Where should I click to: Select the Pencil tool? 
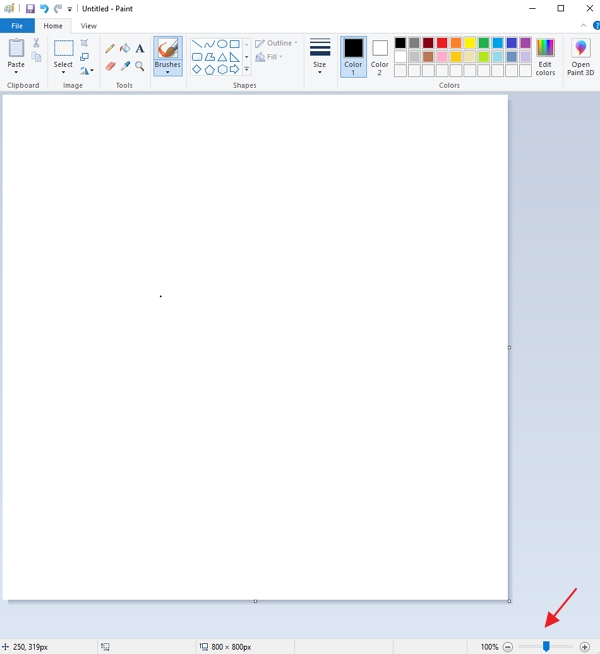110,48
